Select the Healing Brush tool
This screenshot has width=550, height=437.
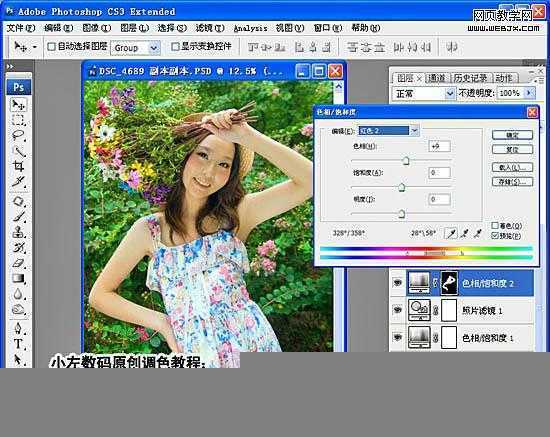19,202
